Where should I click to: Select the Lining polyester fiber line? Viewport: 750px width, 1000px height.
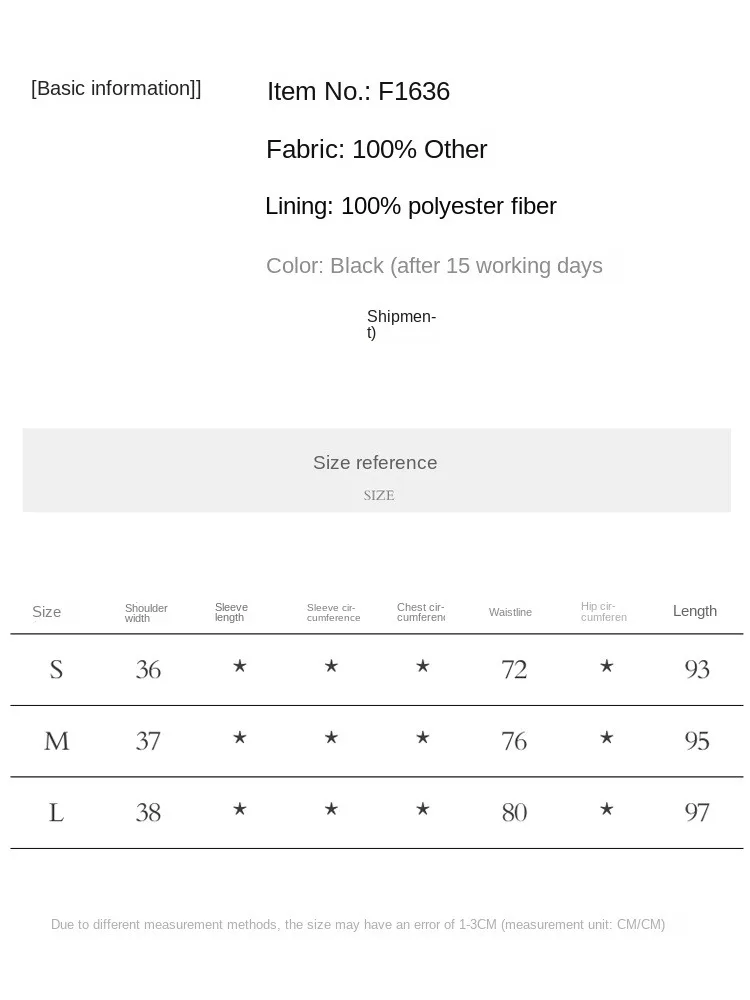(410, 207)
